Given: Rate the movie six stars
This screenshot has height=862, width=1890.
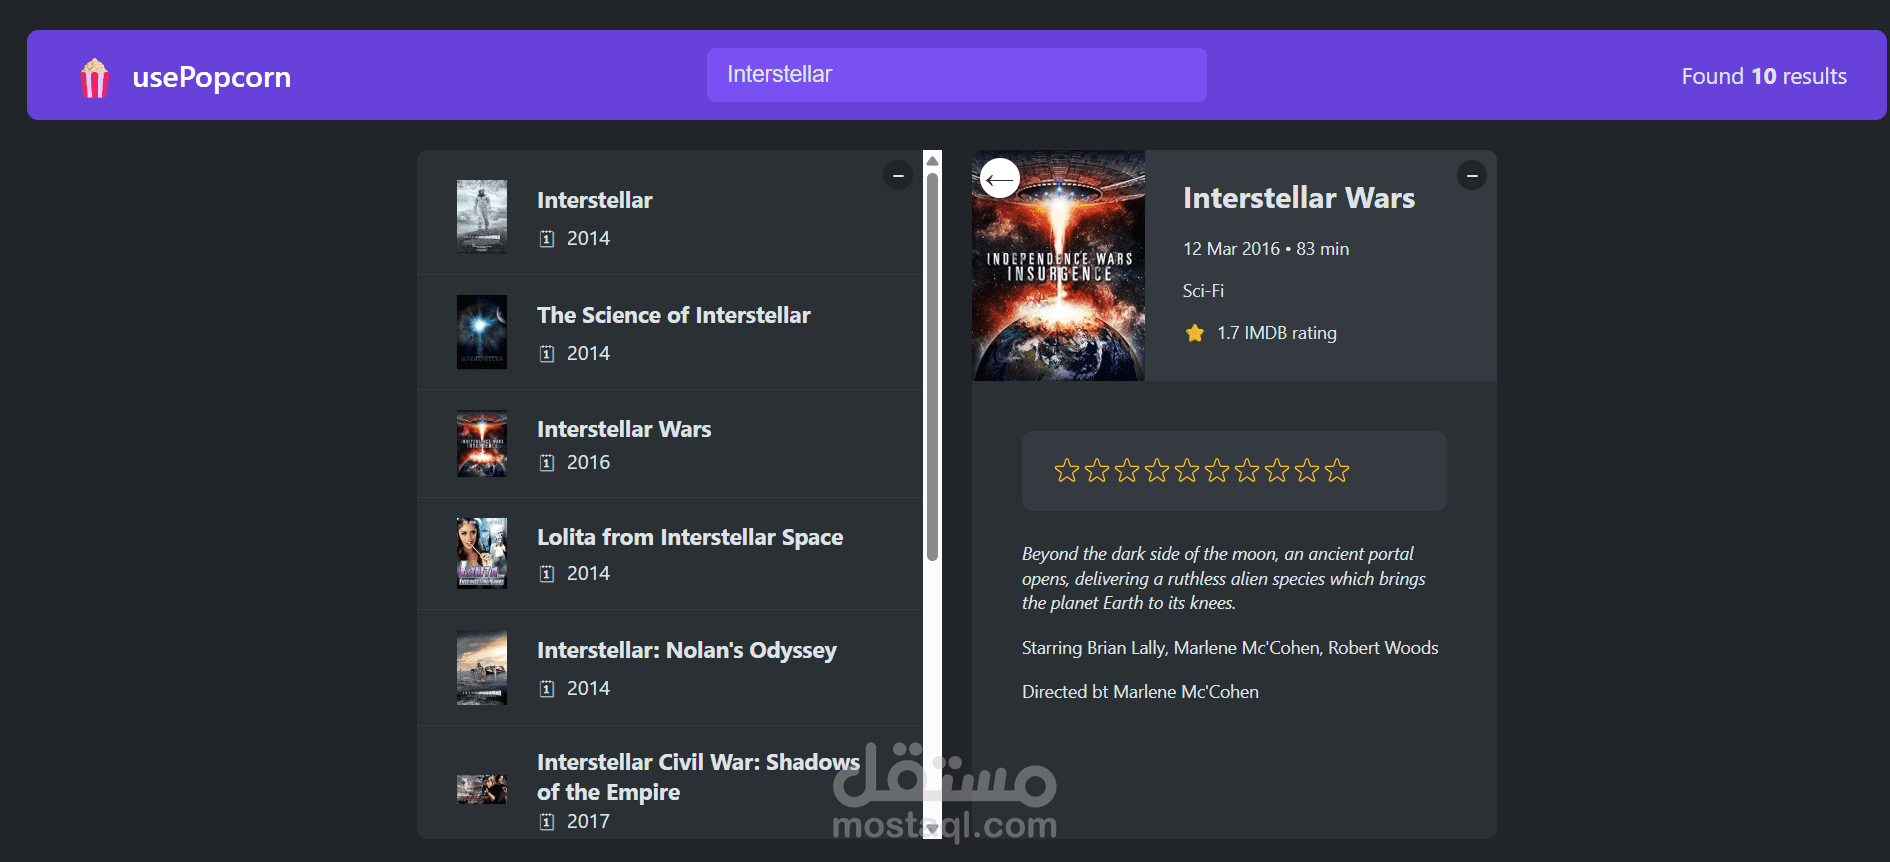Looking at the screenshot, I should [1217, 470].
